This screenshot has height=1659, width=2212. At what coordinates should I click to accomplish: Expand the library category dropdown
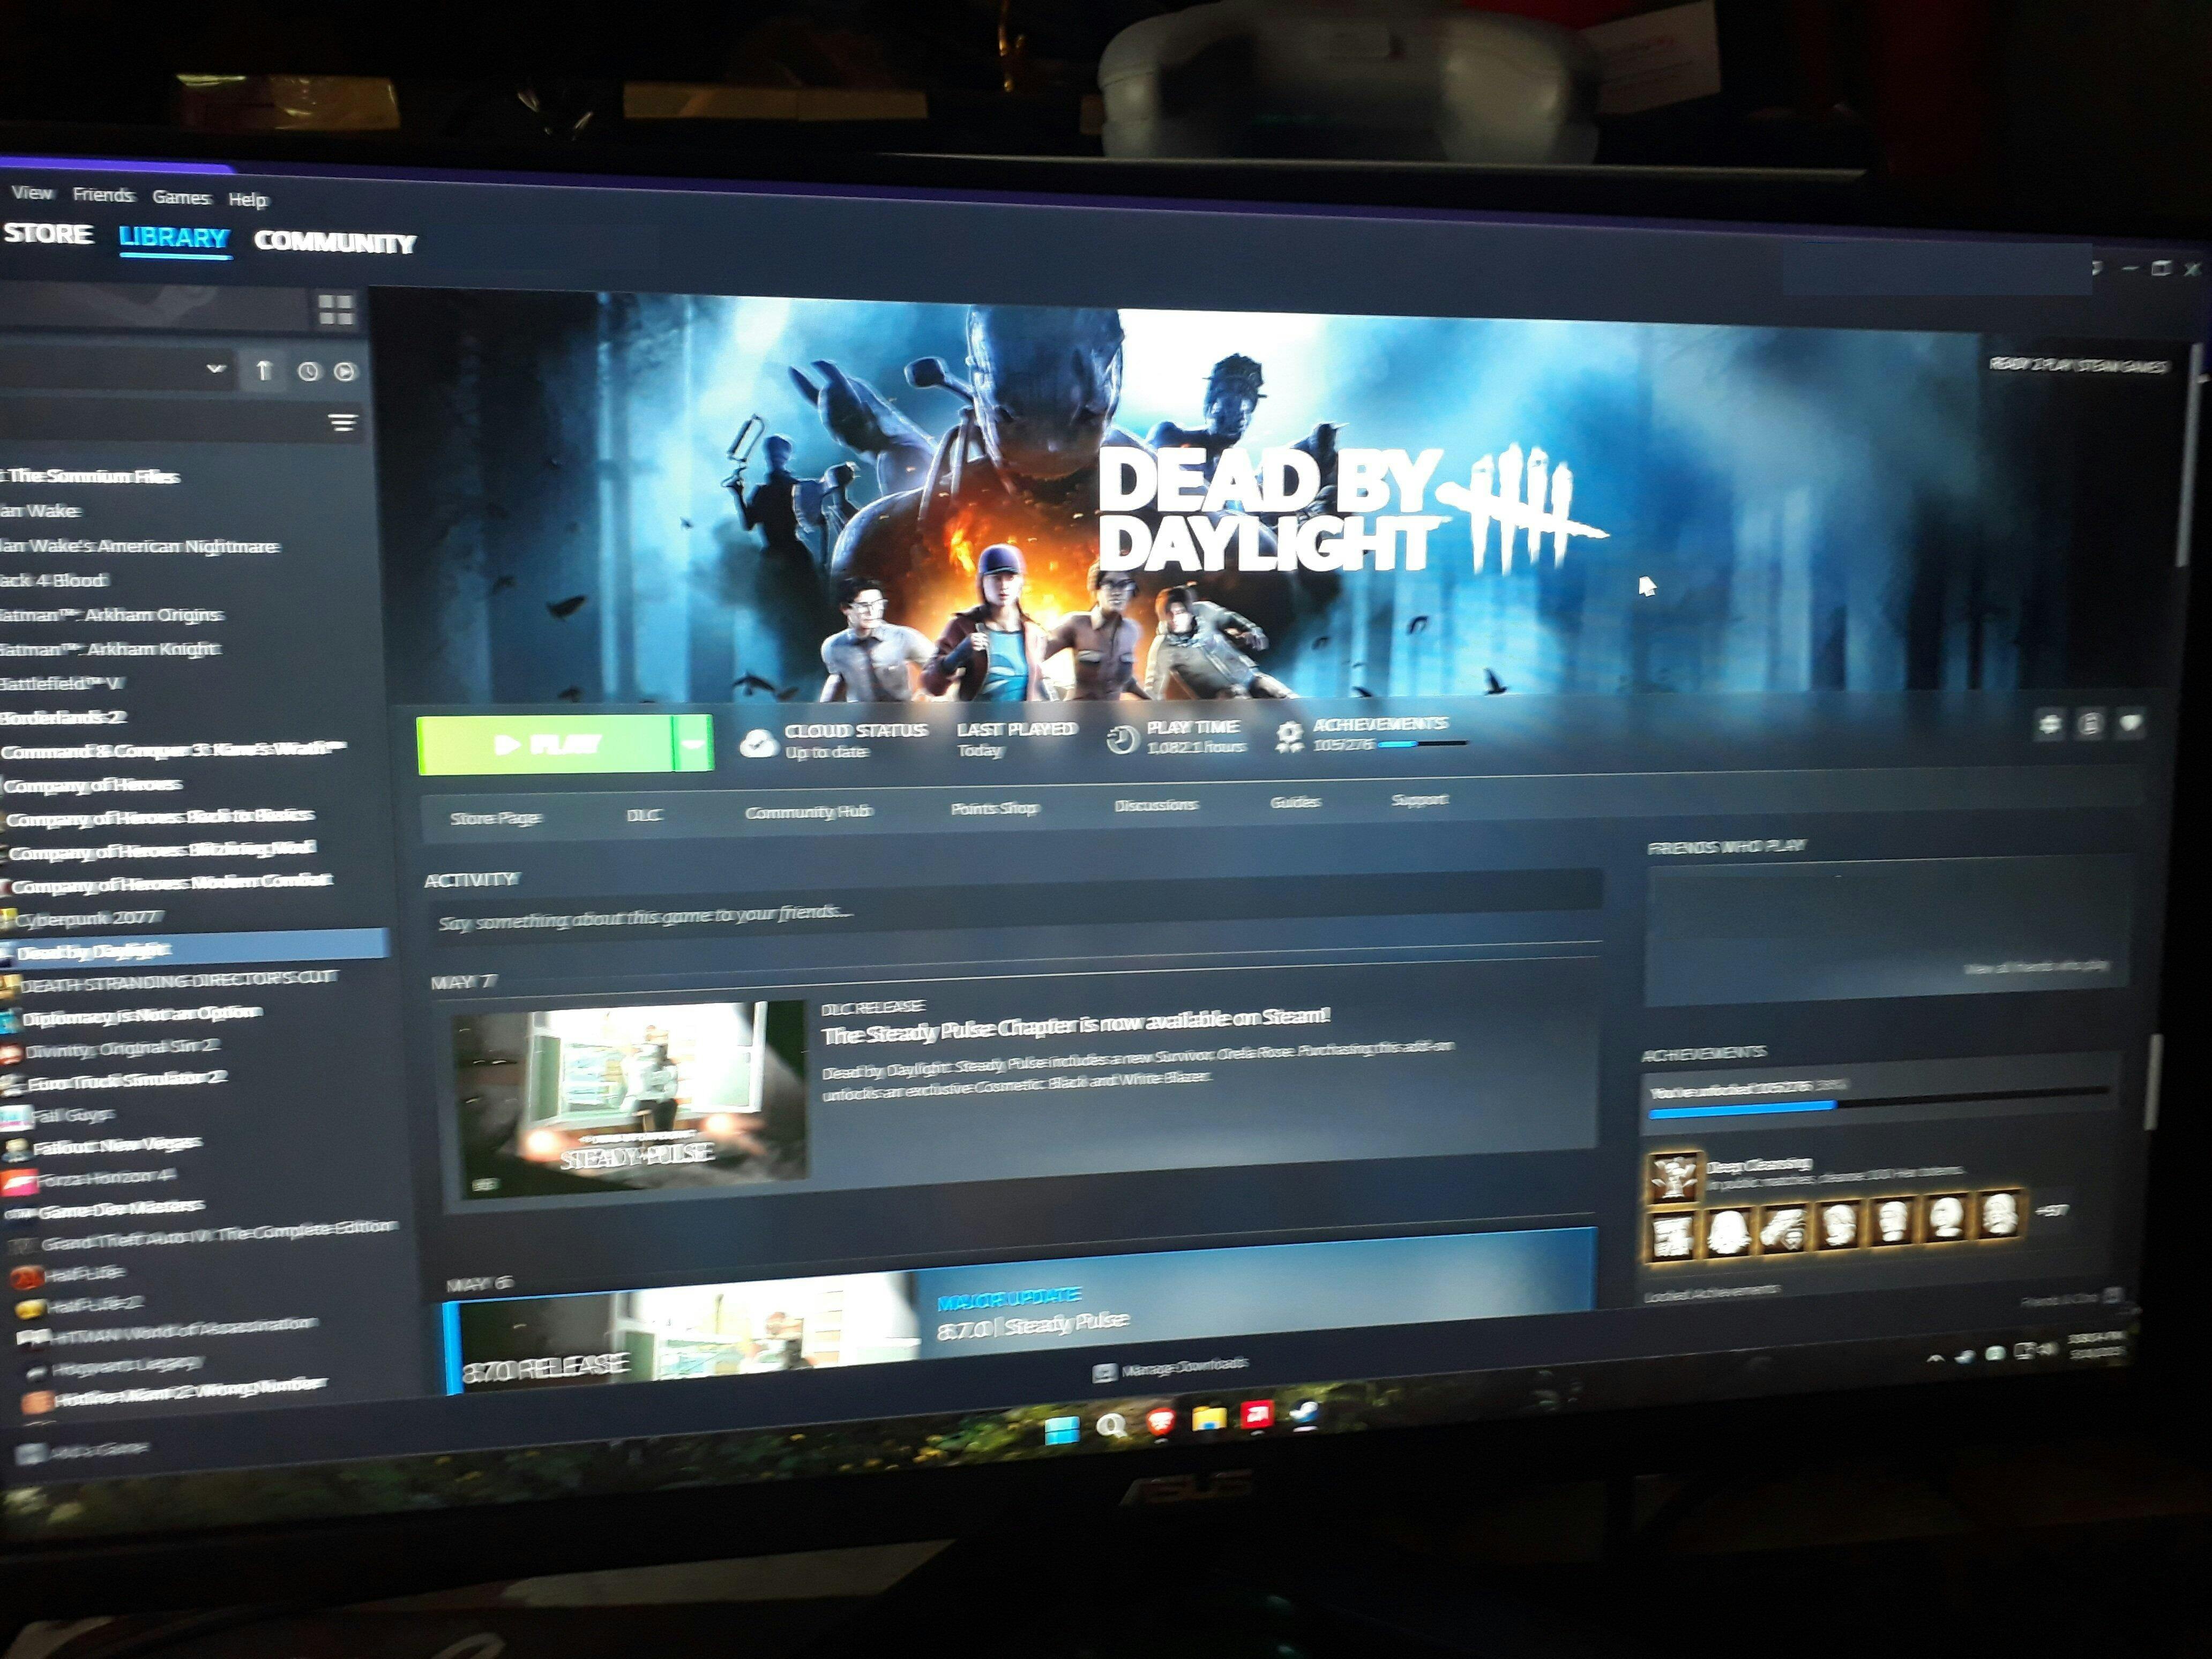[215, 369]
